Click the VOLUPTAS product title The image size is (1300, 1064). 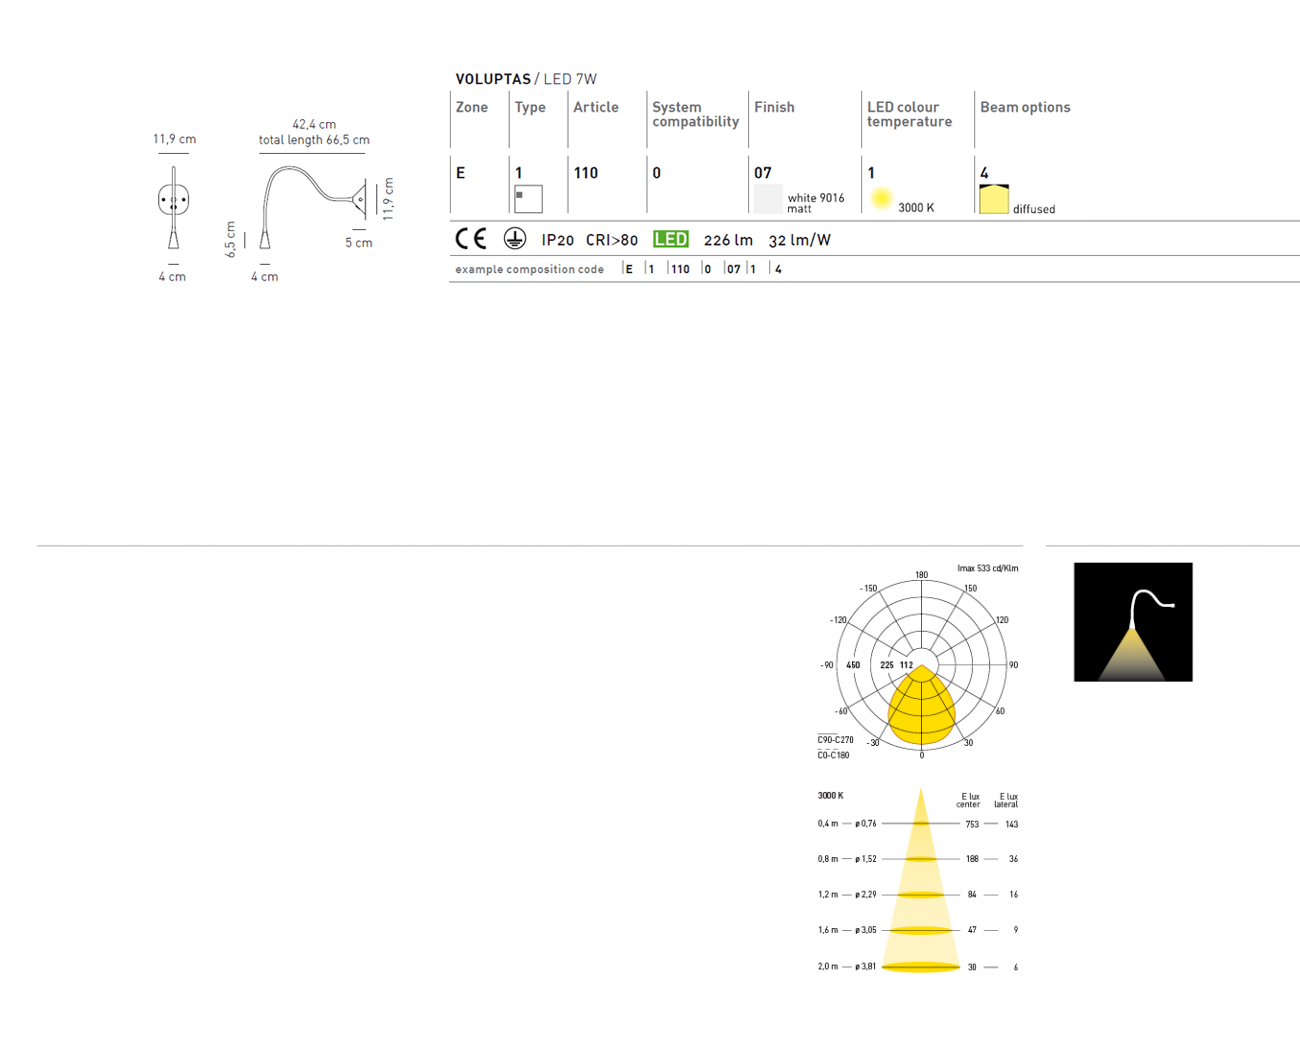[493, 79]
